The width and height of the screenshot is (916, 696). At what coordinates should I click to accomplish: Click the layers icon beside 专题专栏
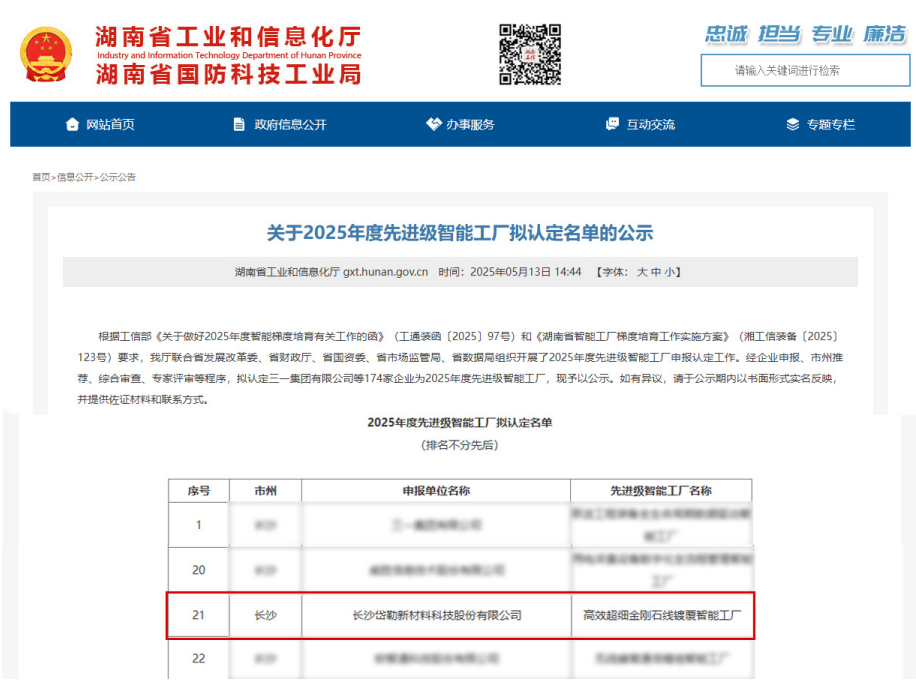[793, 125]
